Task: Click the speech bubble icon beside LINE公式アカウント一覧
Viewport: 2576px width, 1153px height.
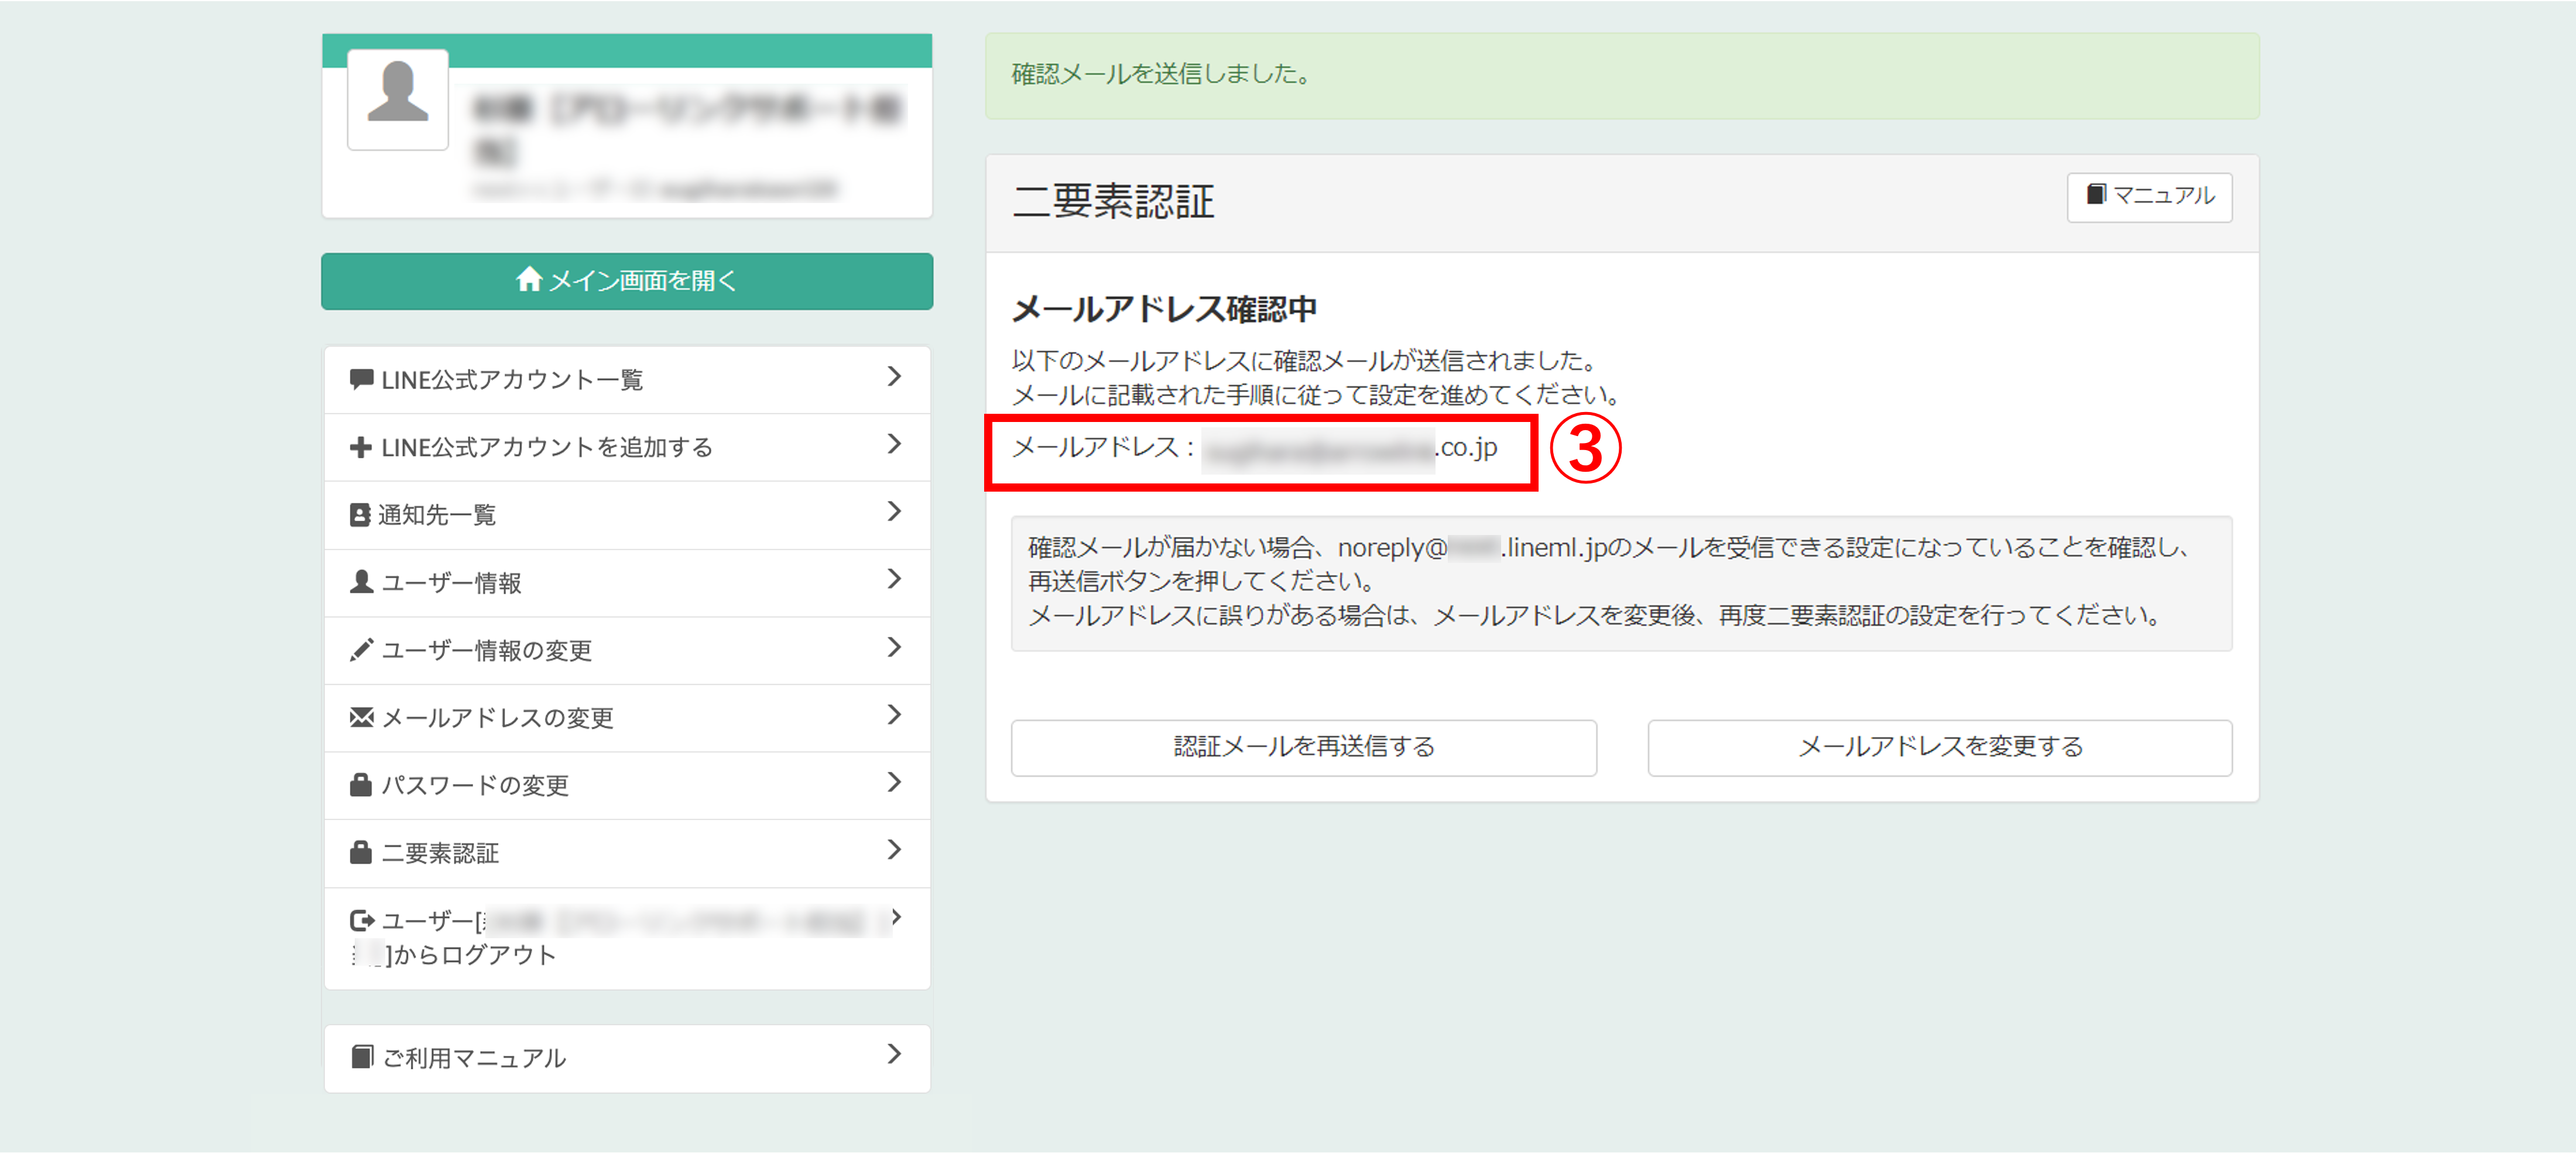Action: (x=361, y=379)
